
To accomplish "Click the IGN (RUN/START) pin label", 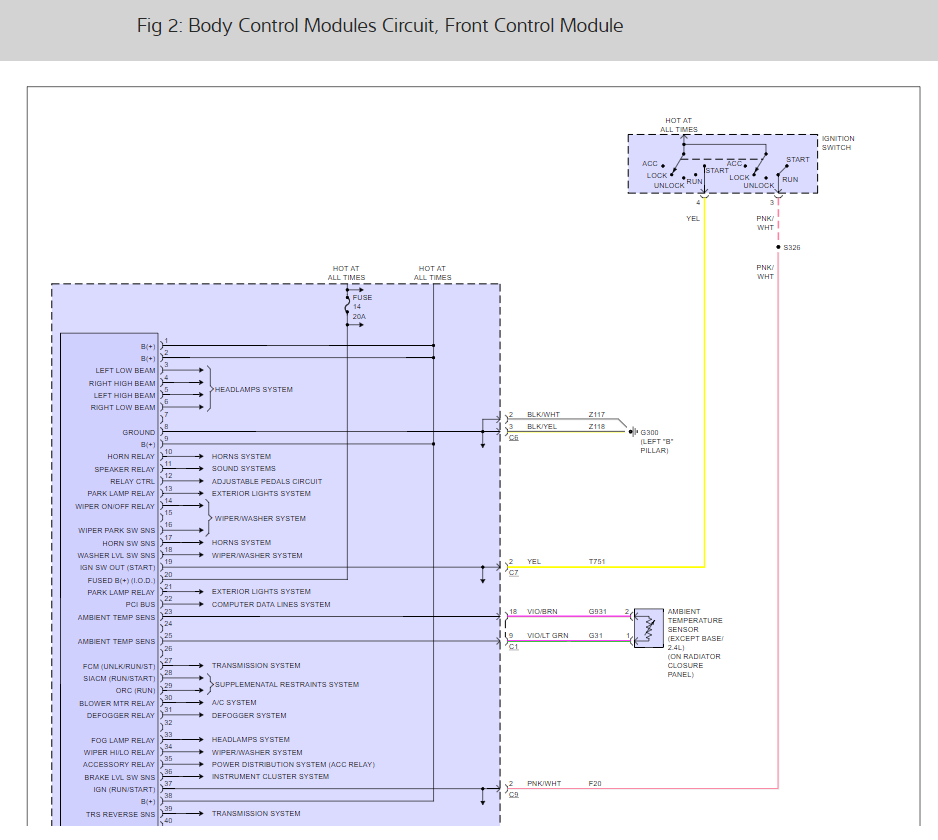I will (124, 790).
